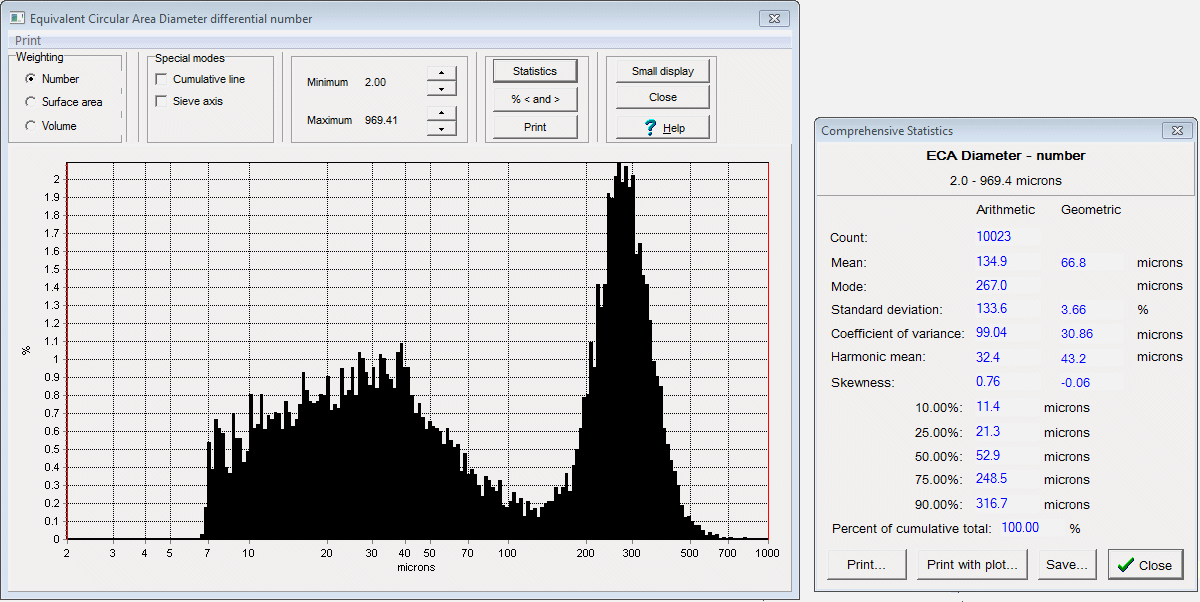Viewport: 1200px width, 602px height.
Task: Enable the Cumulative line checkbox
Action: coord(161,79)
